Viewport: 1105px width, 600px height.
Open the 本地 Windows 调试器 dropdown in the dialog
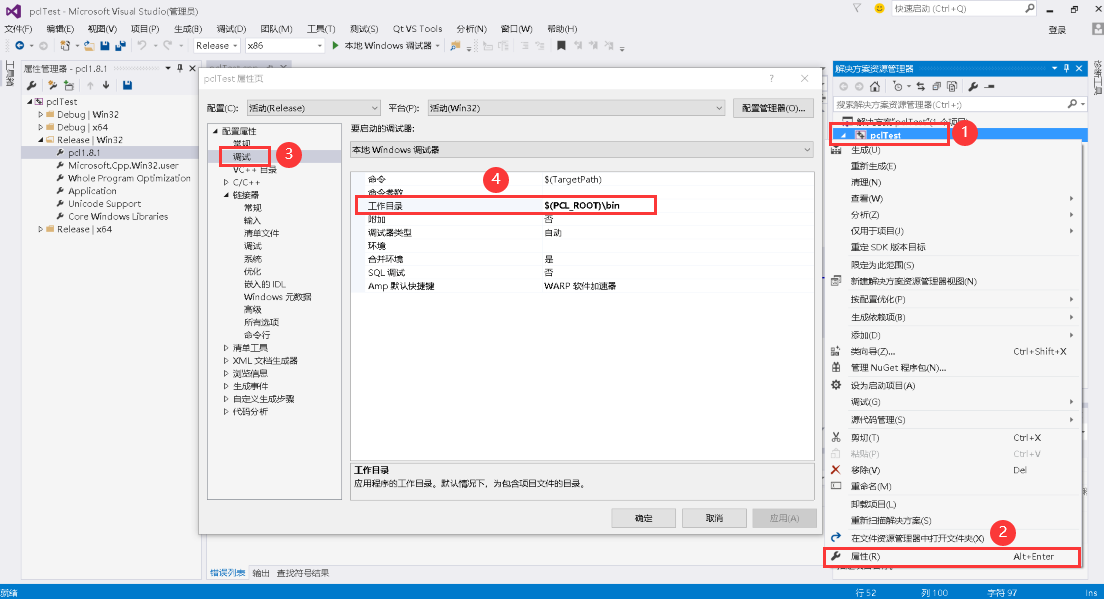pyautogui.click(x=581, y=149)
